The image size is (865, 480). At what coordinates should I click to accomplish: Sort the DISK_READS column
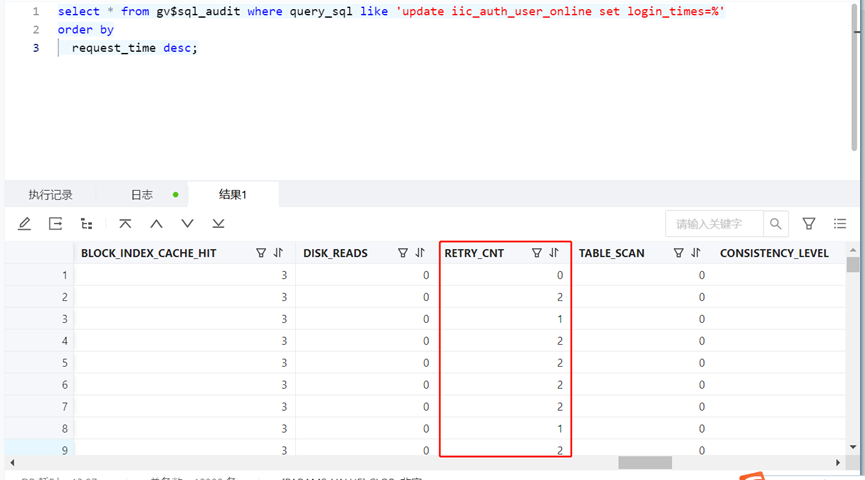click(x=420, y=253)
